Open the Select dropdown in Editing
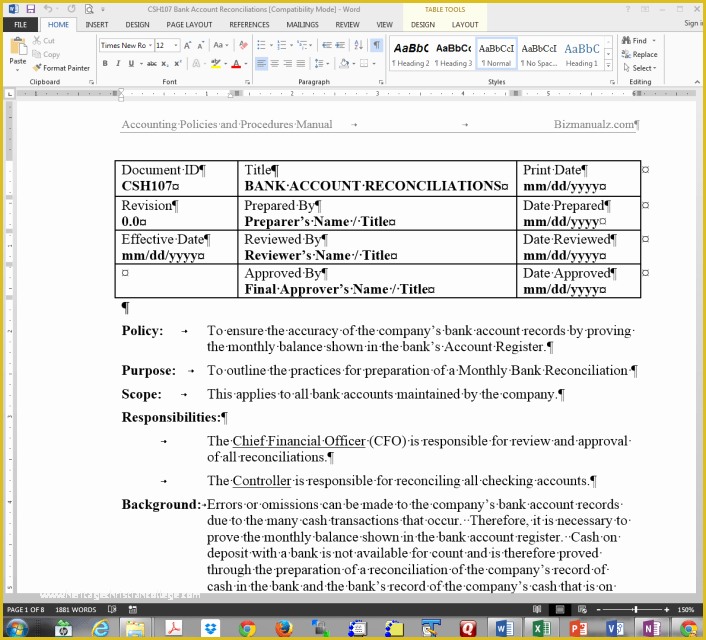This screenshot has width=706, height=640. 640,68
